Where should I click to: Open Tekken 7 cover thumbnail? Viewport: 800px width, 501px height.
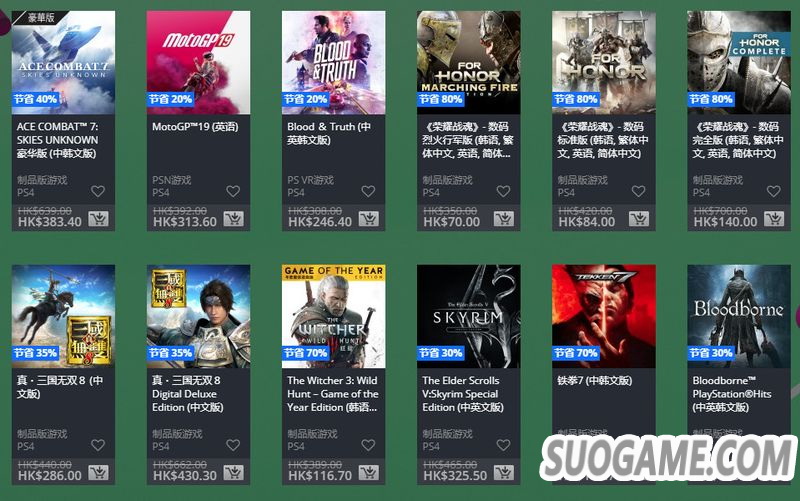click(x=604, y=316)
